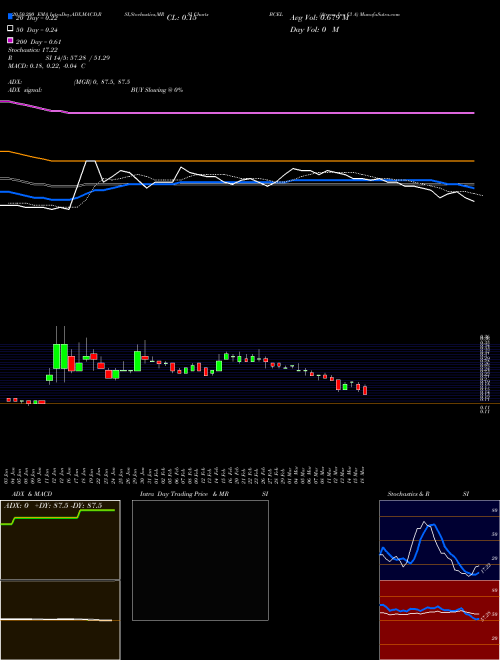
Task: Click the blue 20 Day legend swatch
Action: (x=10, y=17)
